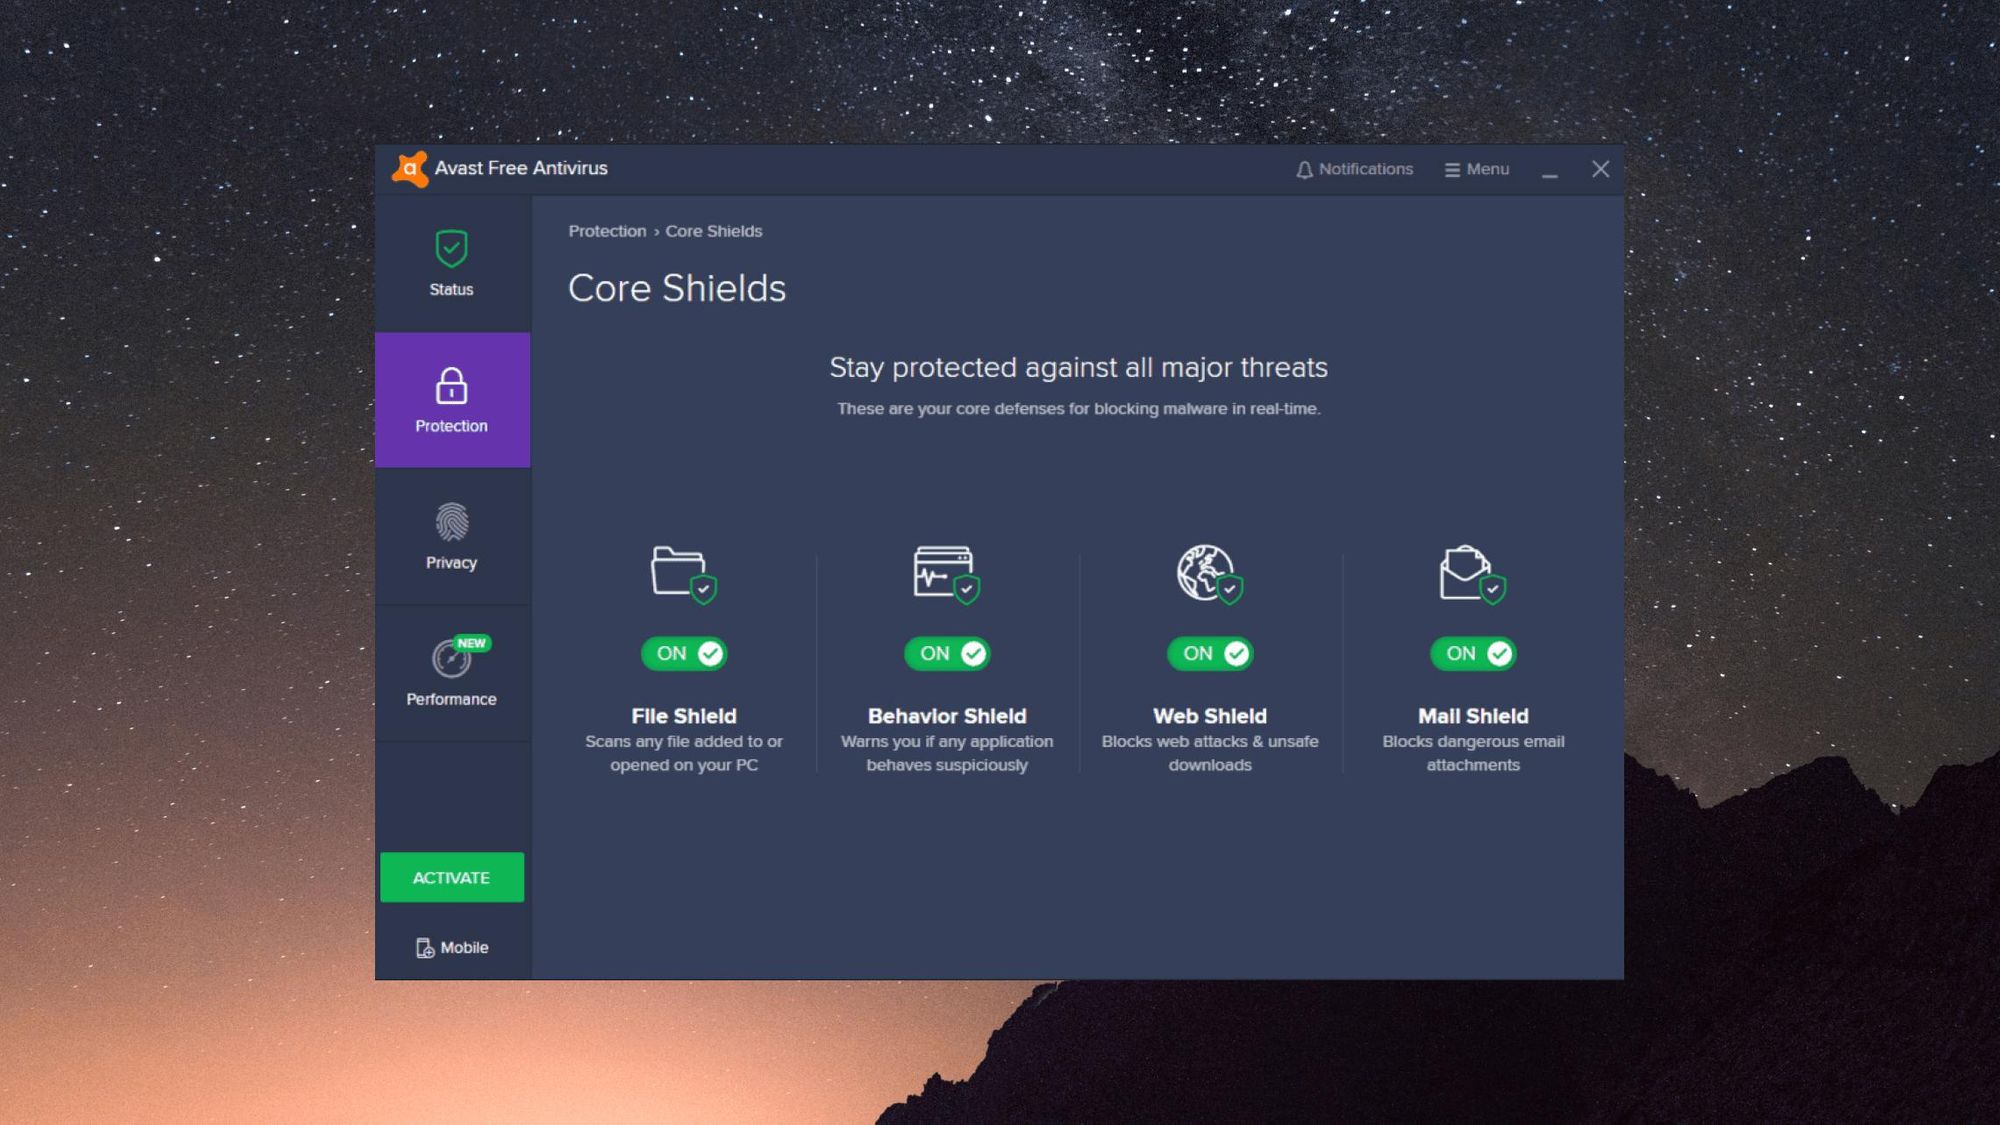Click the Core Shields breadcrumb label
This screenshot has width=2000, height=1125.
(713, 231)
